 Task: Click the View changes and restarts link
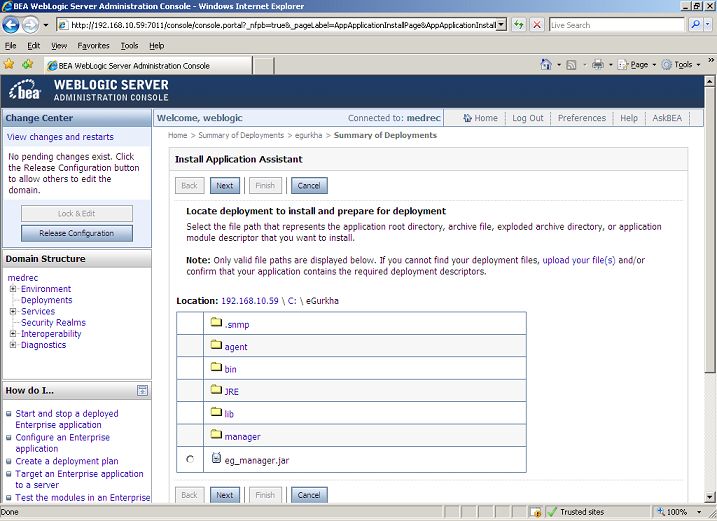pos(60,137)
